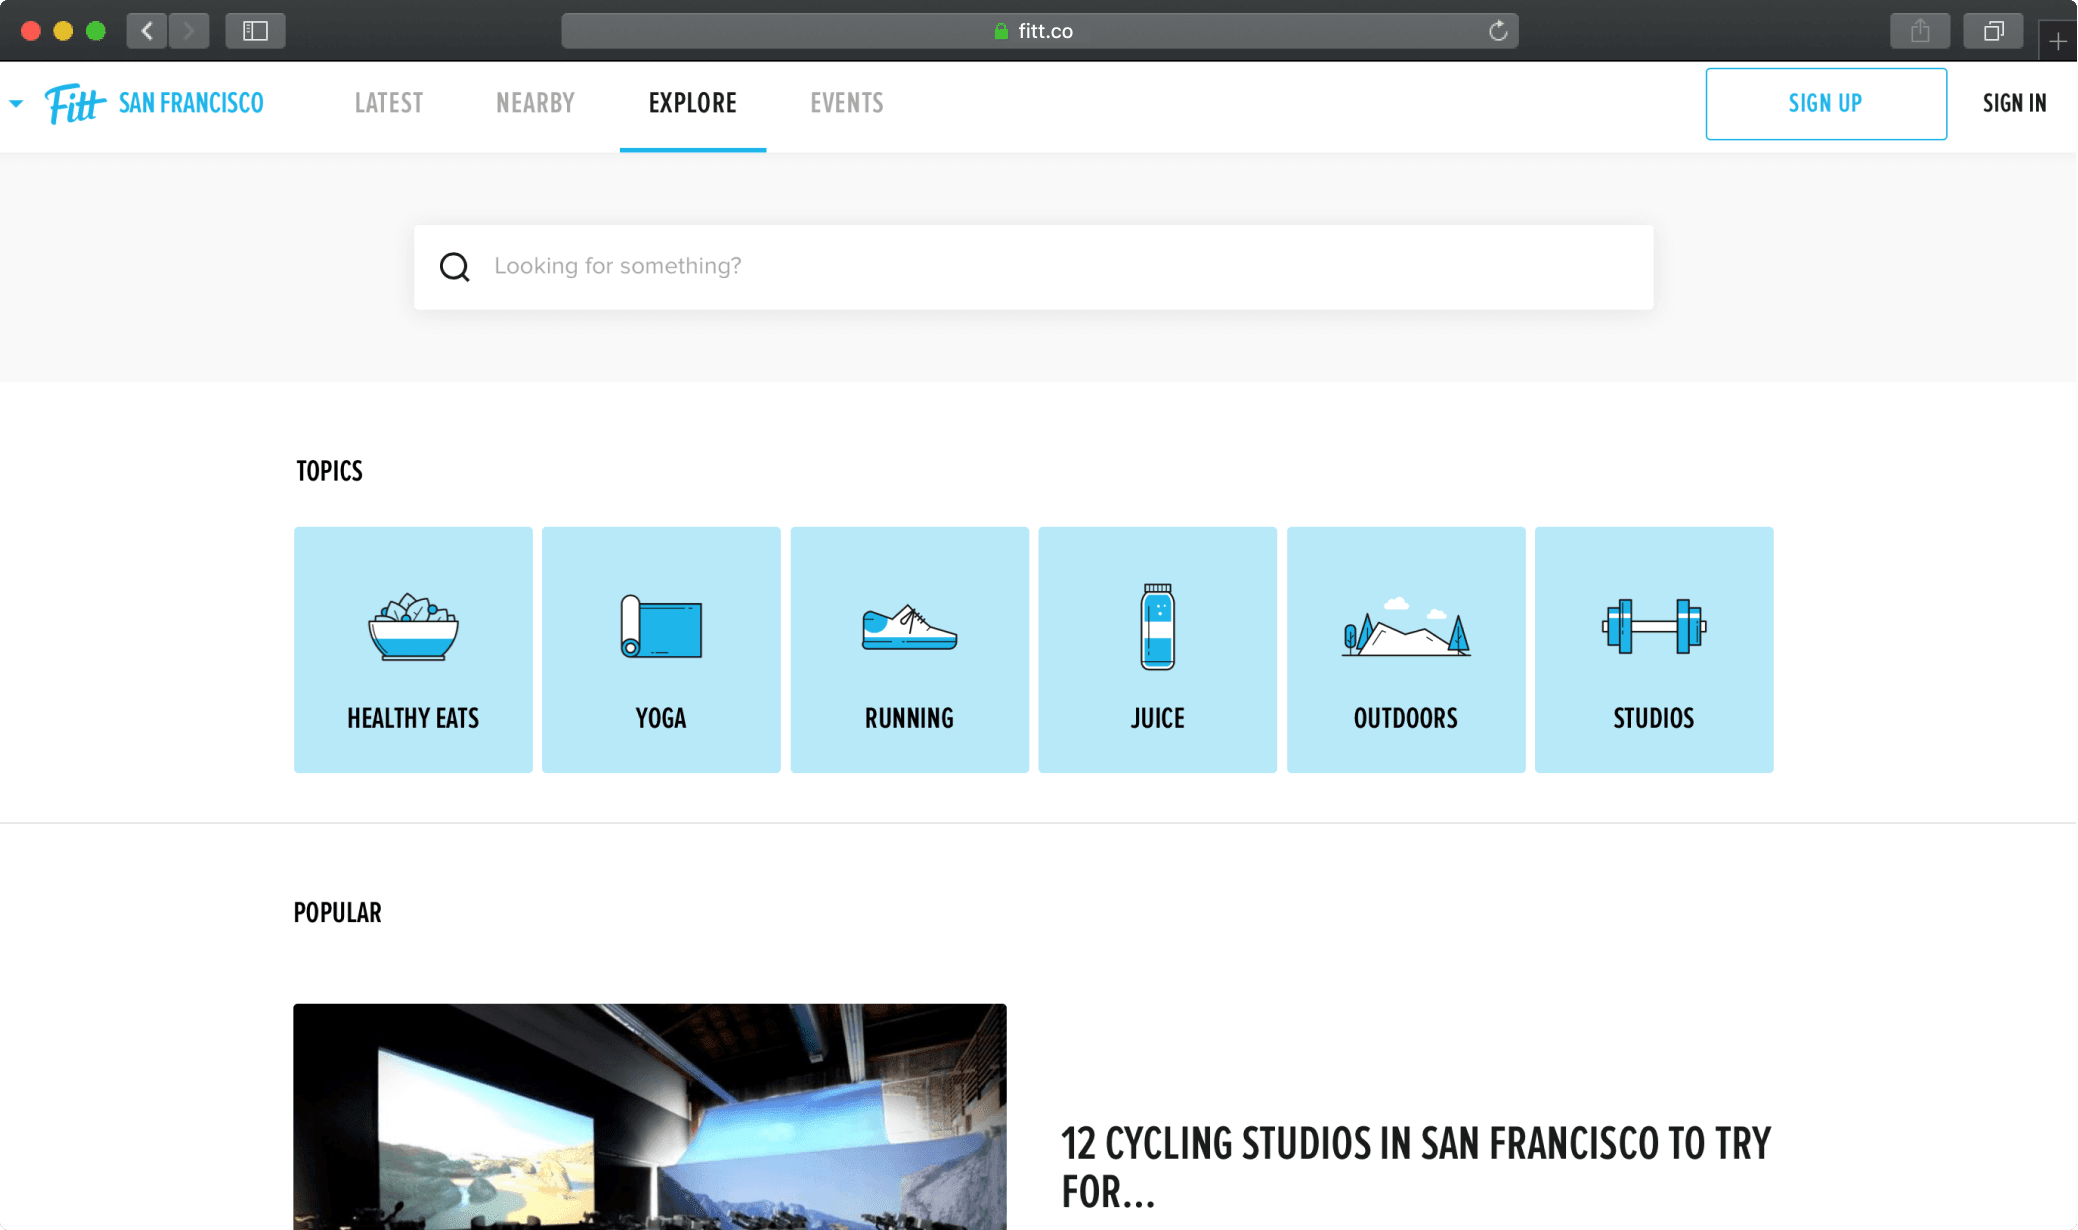Click the Outdoors mountain icon
Screen dimensions: 2078x1230
point(1405,627)
